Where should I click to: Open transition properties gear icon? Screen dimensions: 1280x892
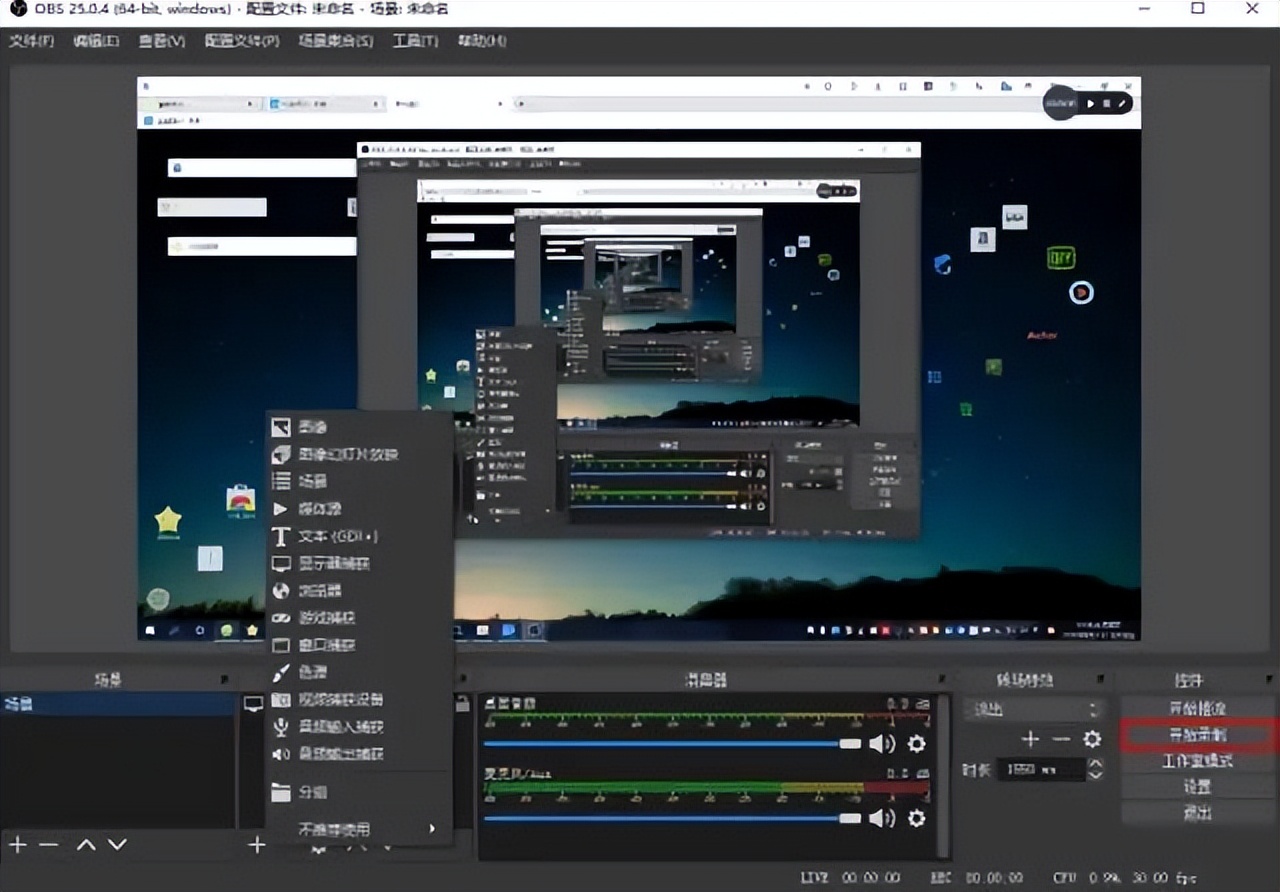(1092, 739)
